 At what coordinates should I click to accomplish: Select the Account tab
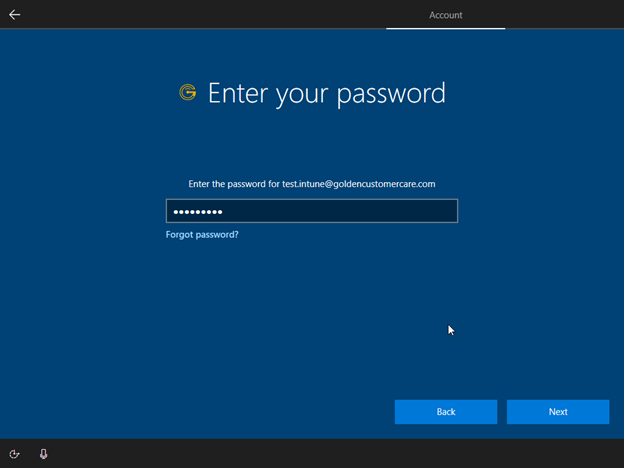coord(445,15)
